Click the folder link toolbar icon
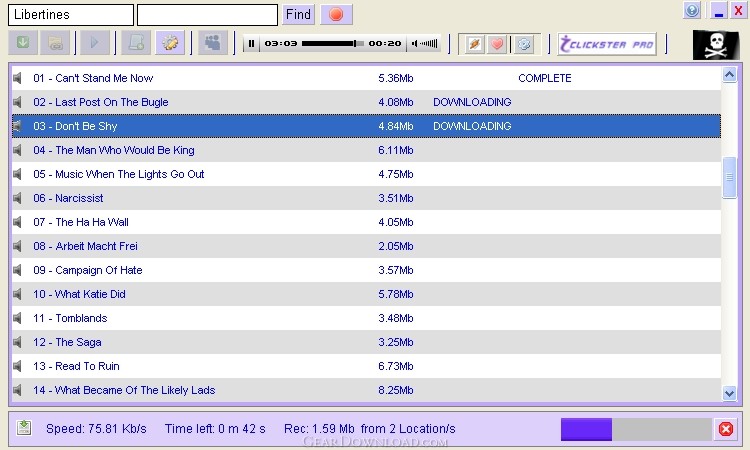 [55, 43]
